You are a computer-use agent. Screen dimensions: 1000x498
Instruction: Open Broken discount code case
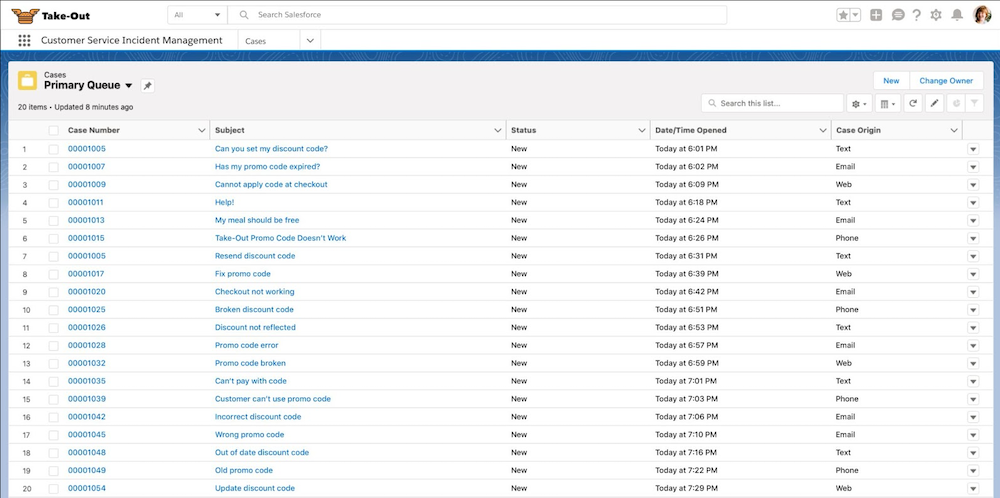(254, 309)
